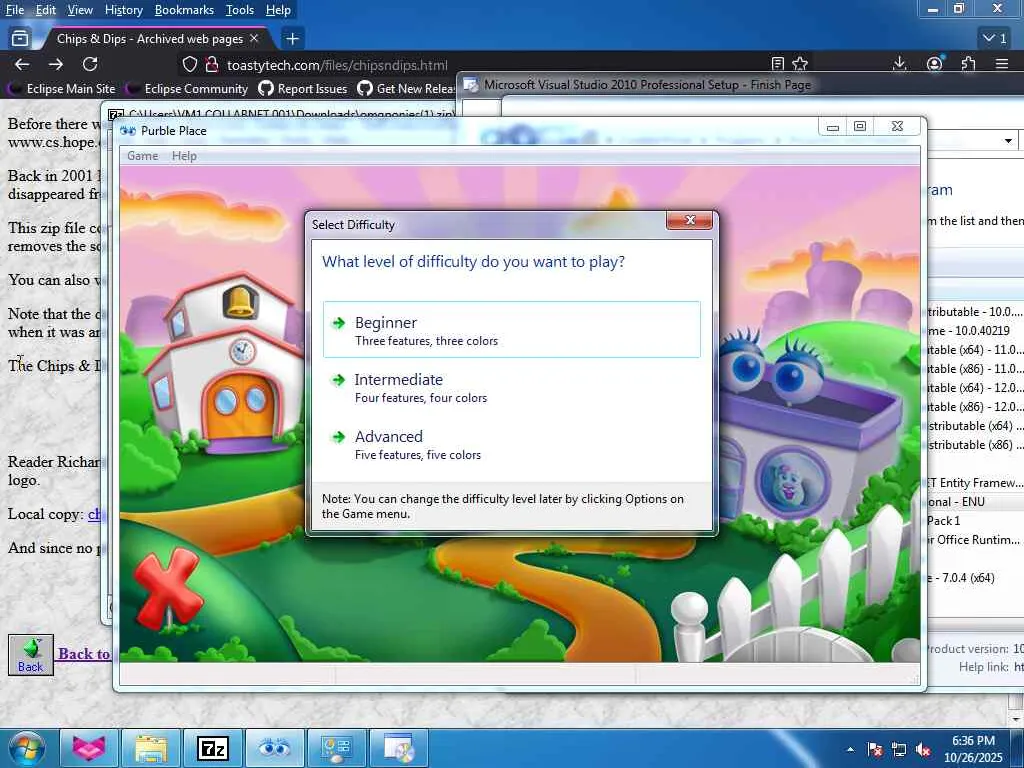Switch to Purble Place on the taskbar

[x=274, y=748]
